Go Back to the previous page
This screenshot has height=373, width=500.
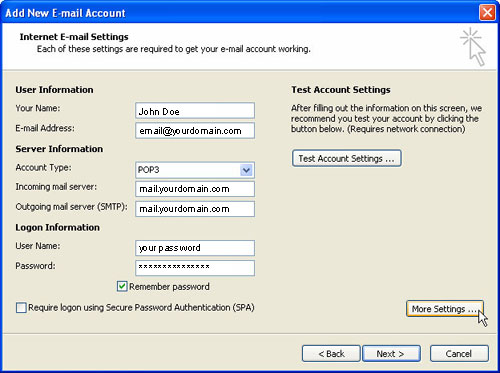coord(331,353)
